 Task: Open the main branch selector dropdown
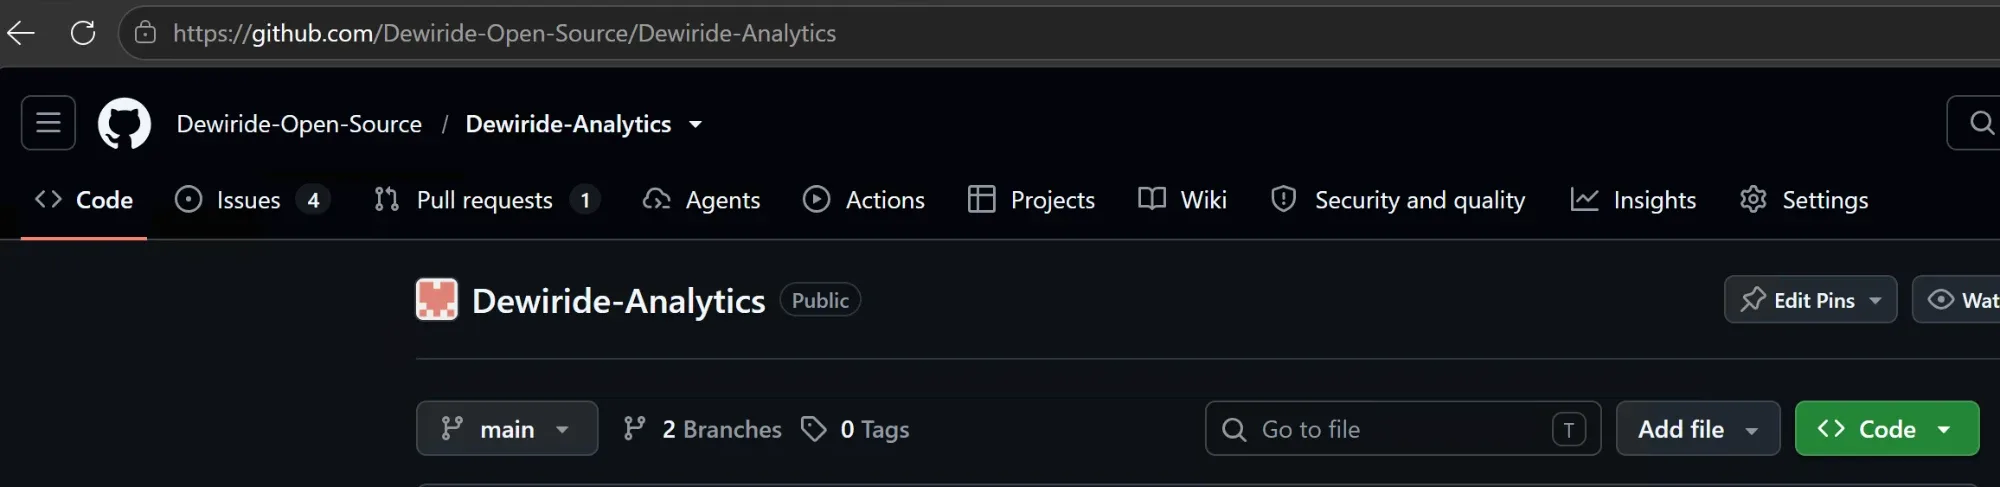click(x=507, y=429)
